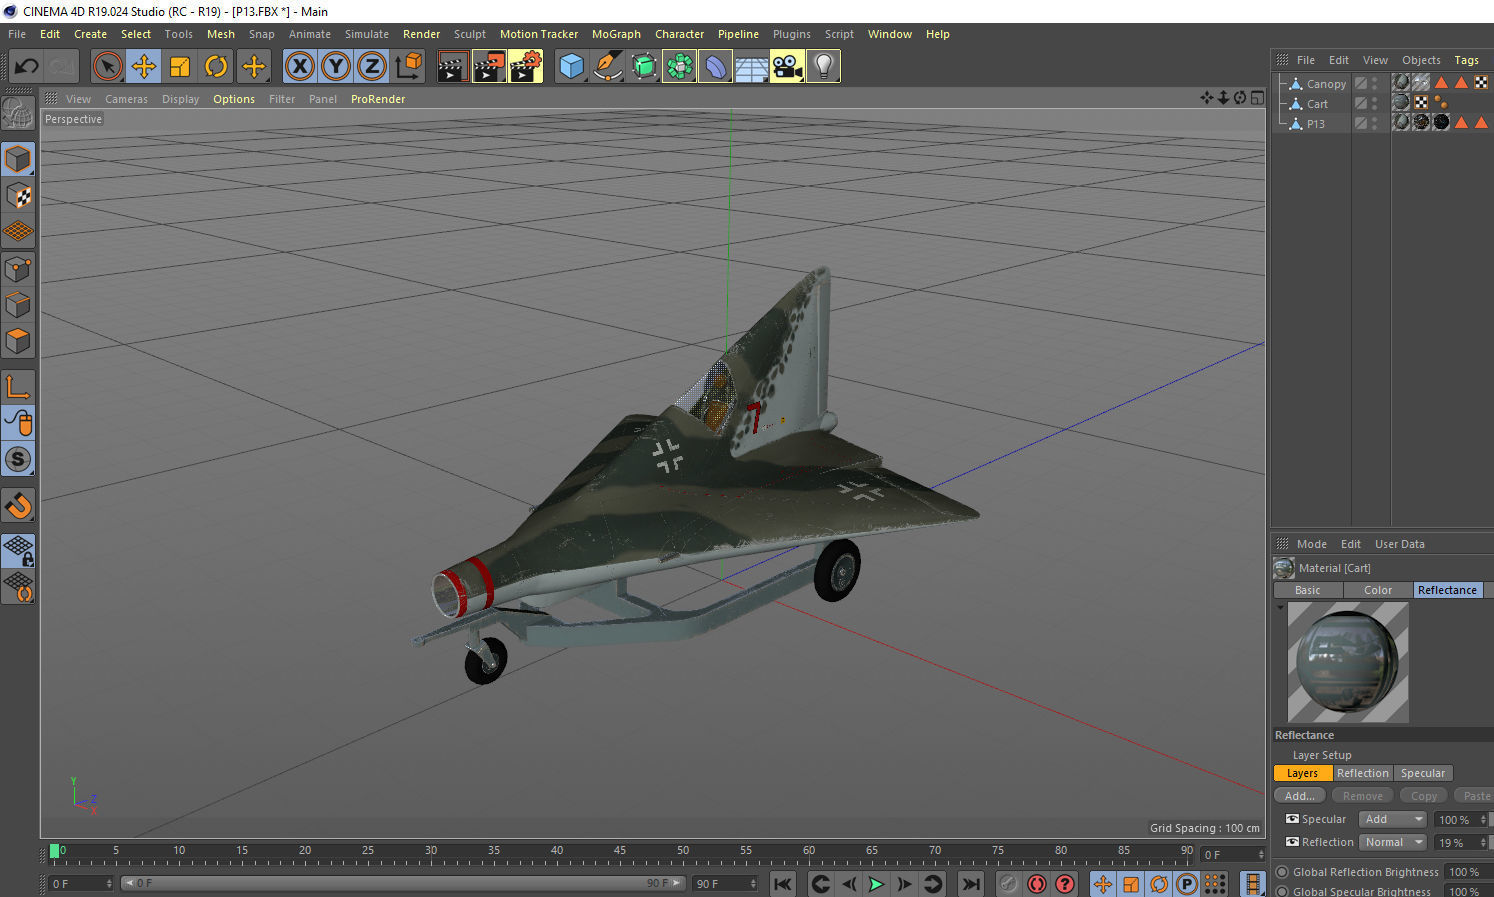The height and width of the screenshot is (897, 1494).
Task: Click the Copy layer button
Action: pos(1424,796)
